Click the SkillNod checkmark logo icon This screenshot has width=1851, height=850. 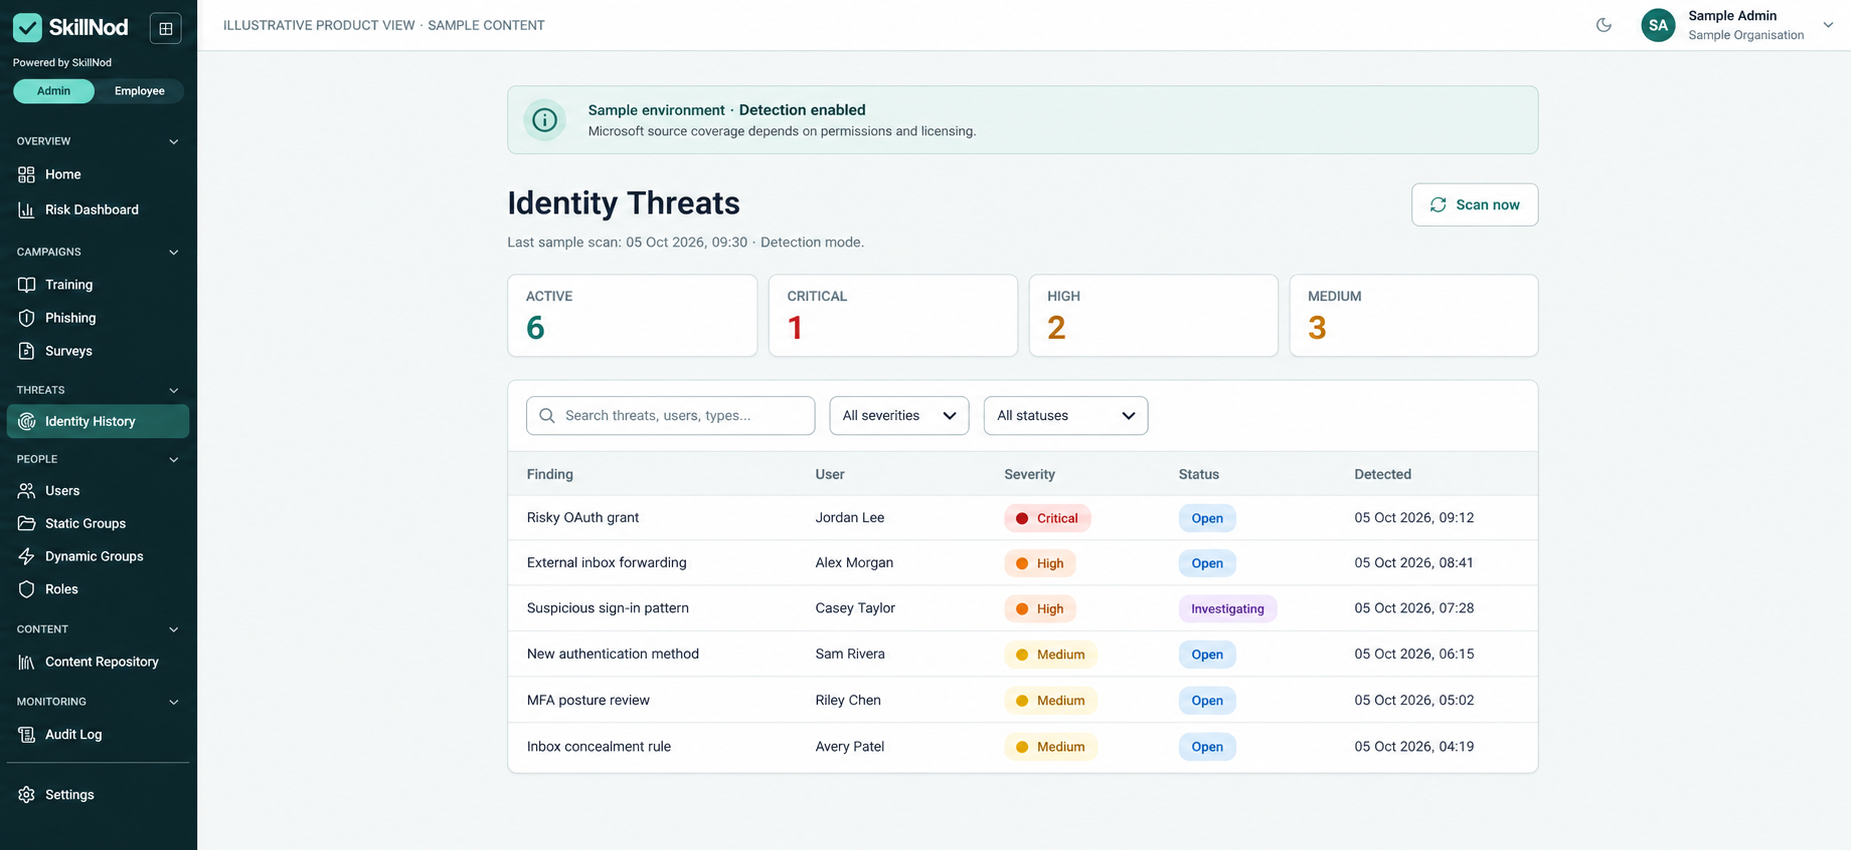27,28
